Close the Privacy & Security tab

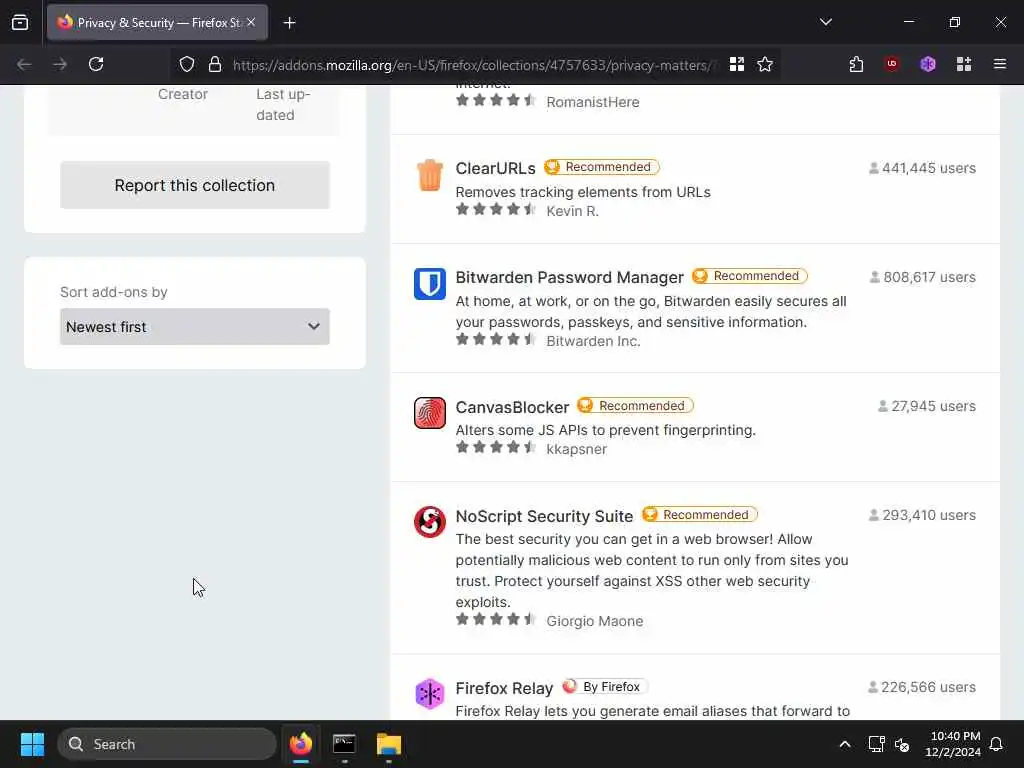[251, 22]
